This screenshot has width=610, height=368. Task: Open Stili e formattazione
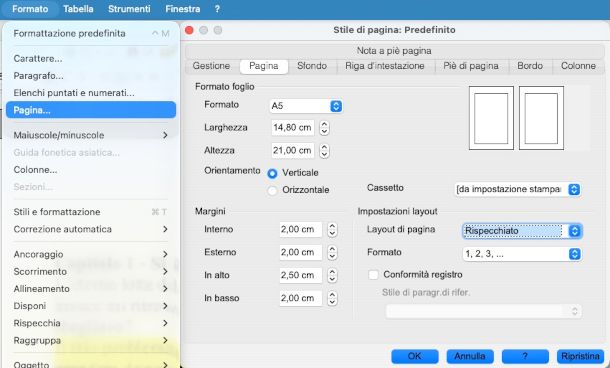point(91,212)
